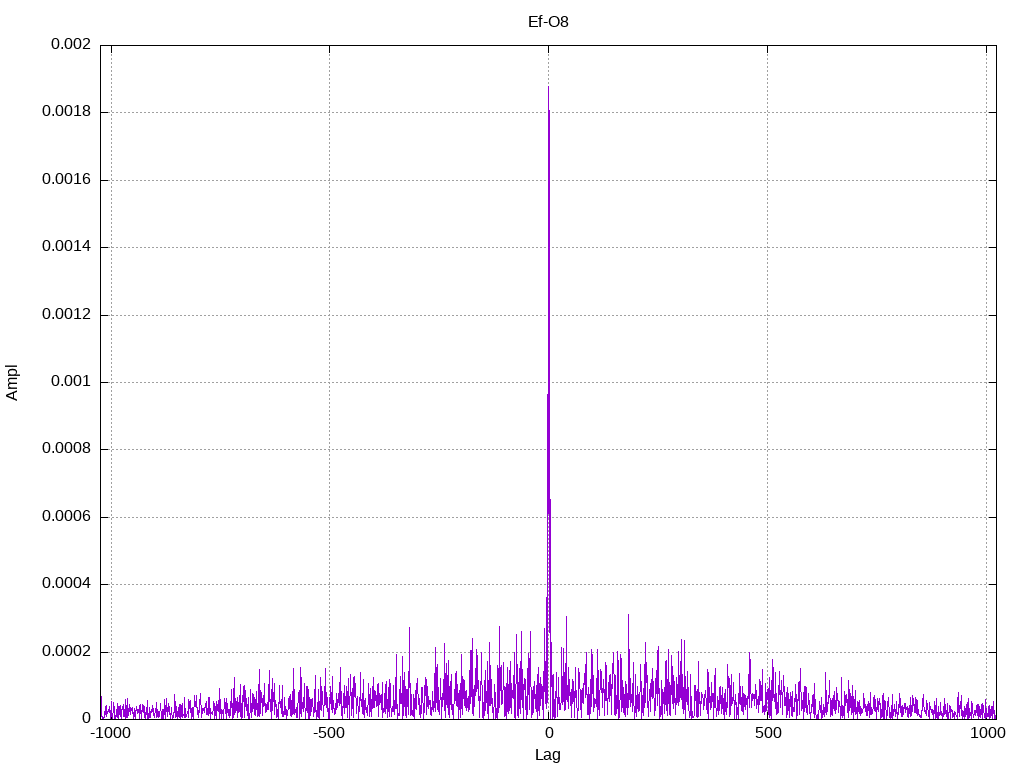Screen dimensions: 1024x768
Task: Click y-axis tick value 0.0016
Action: coord(66,179)
